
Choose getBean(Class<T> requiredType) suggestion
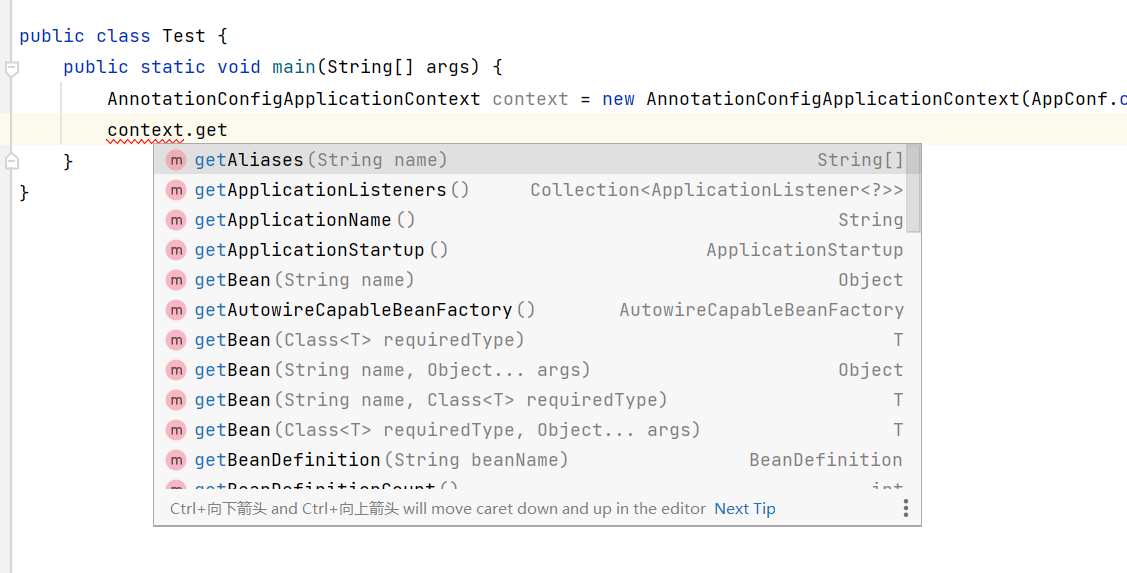pyautogui.click(x=359, y=340)
